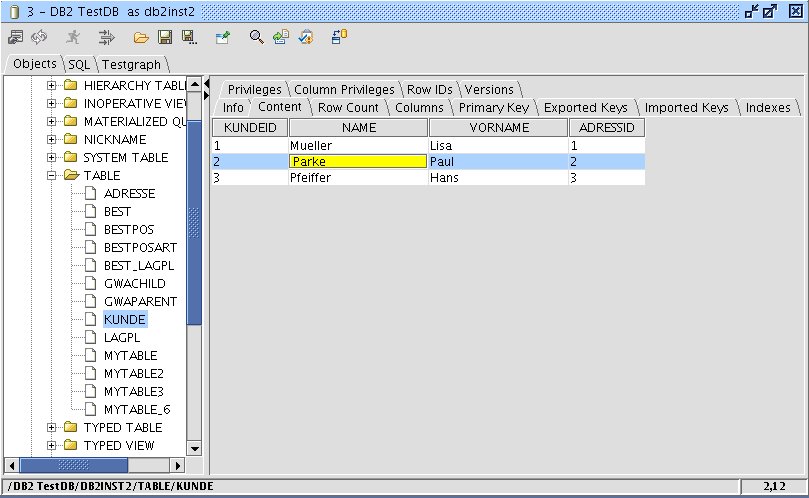Switch to the Objects tab

click(35, 63)
